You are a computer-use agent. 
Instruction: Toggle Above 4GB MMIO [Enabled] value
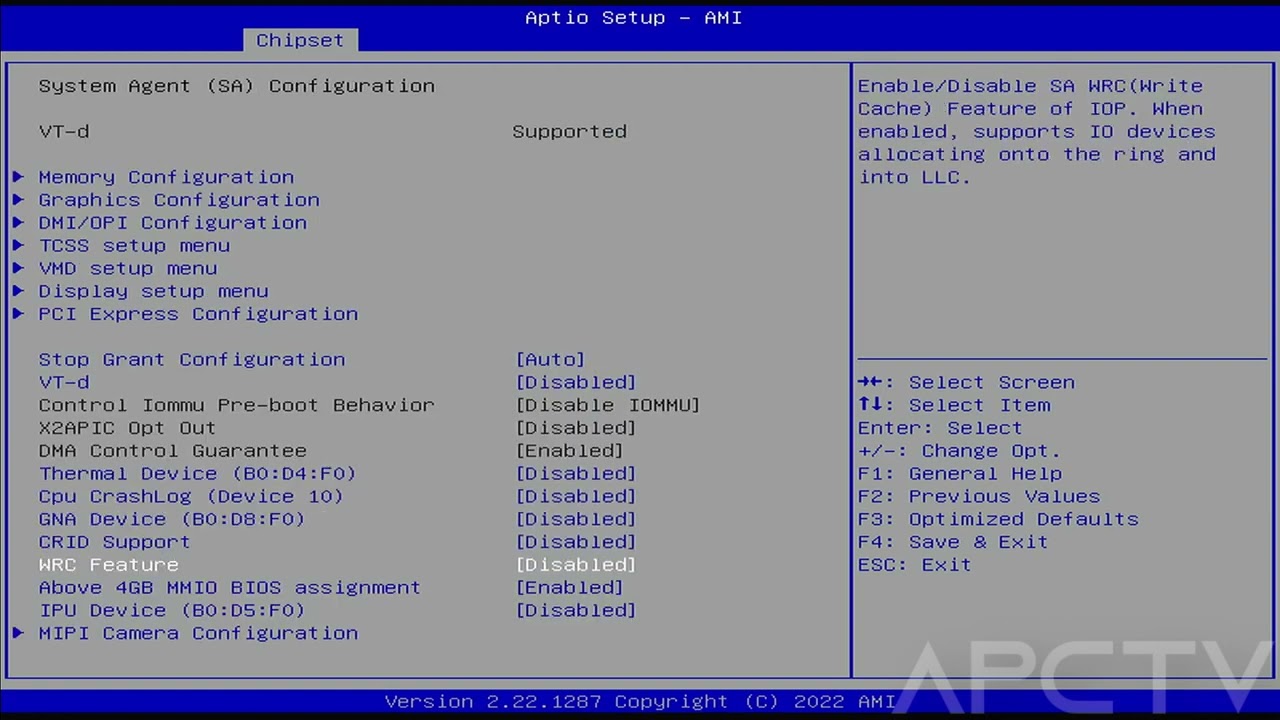click(570, 588)
